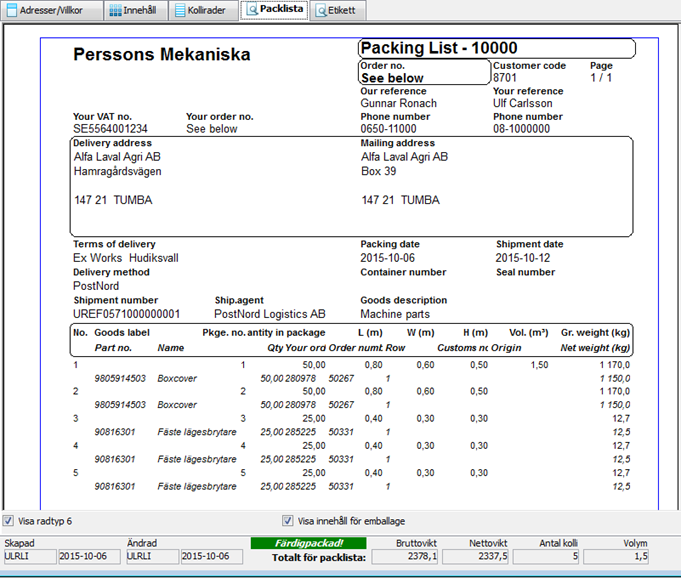Click the Etikett preview magnifier icon
Image resolution: width=681 pixels, height=578 pixels.
click(x=321, y=10)
